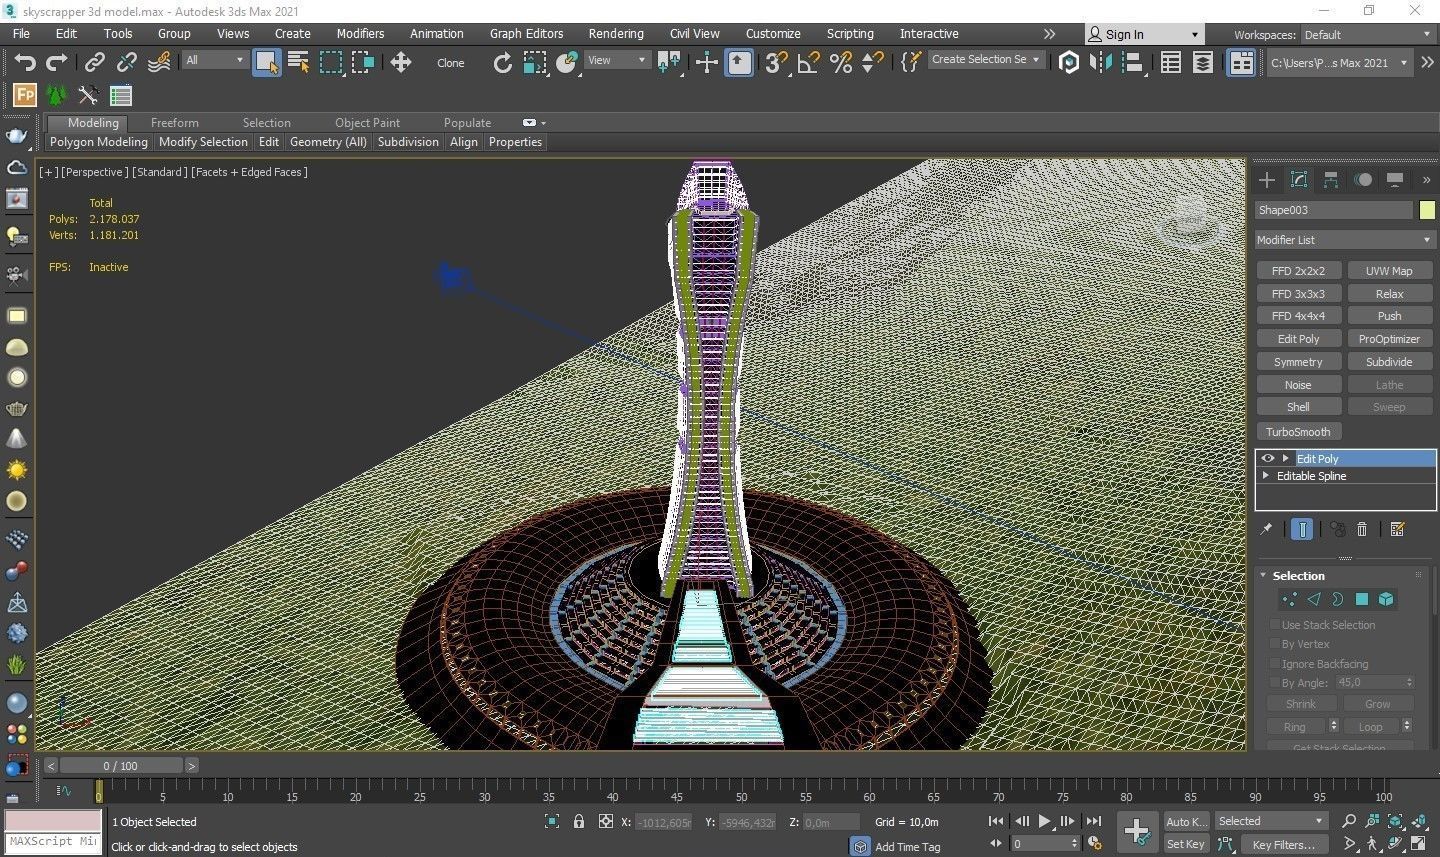The width and height of the screenshot is (1440, 857).
Task: Toggle Edit Poly modifier eye visibility
Action: [x=1268, y=458]
